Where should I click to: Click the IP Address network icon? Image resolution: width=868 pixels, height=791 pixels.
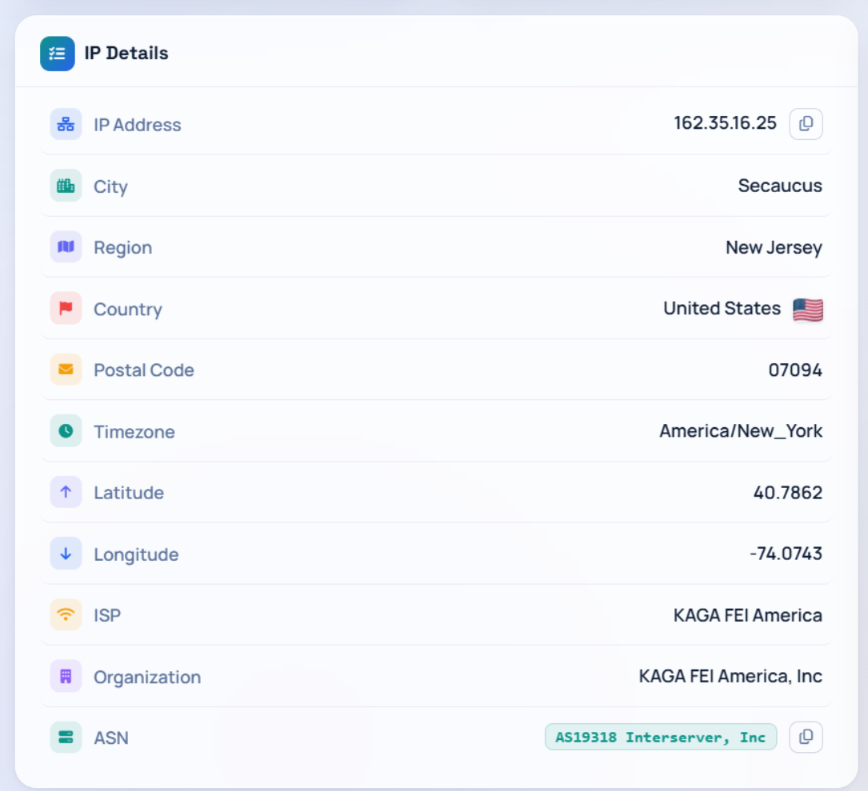point(66,124)
